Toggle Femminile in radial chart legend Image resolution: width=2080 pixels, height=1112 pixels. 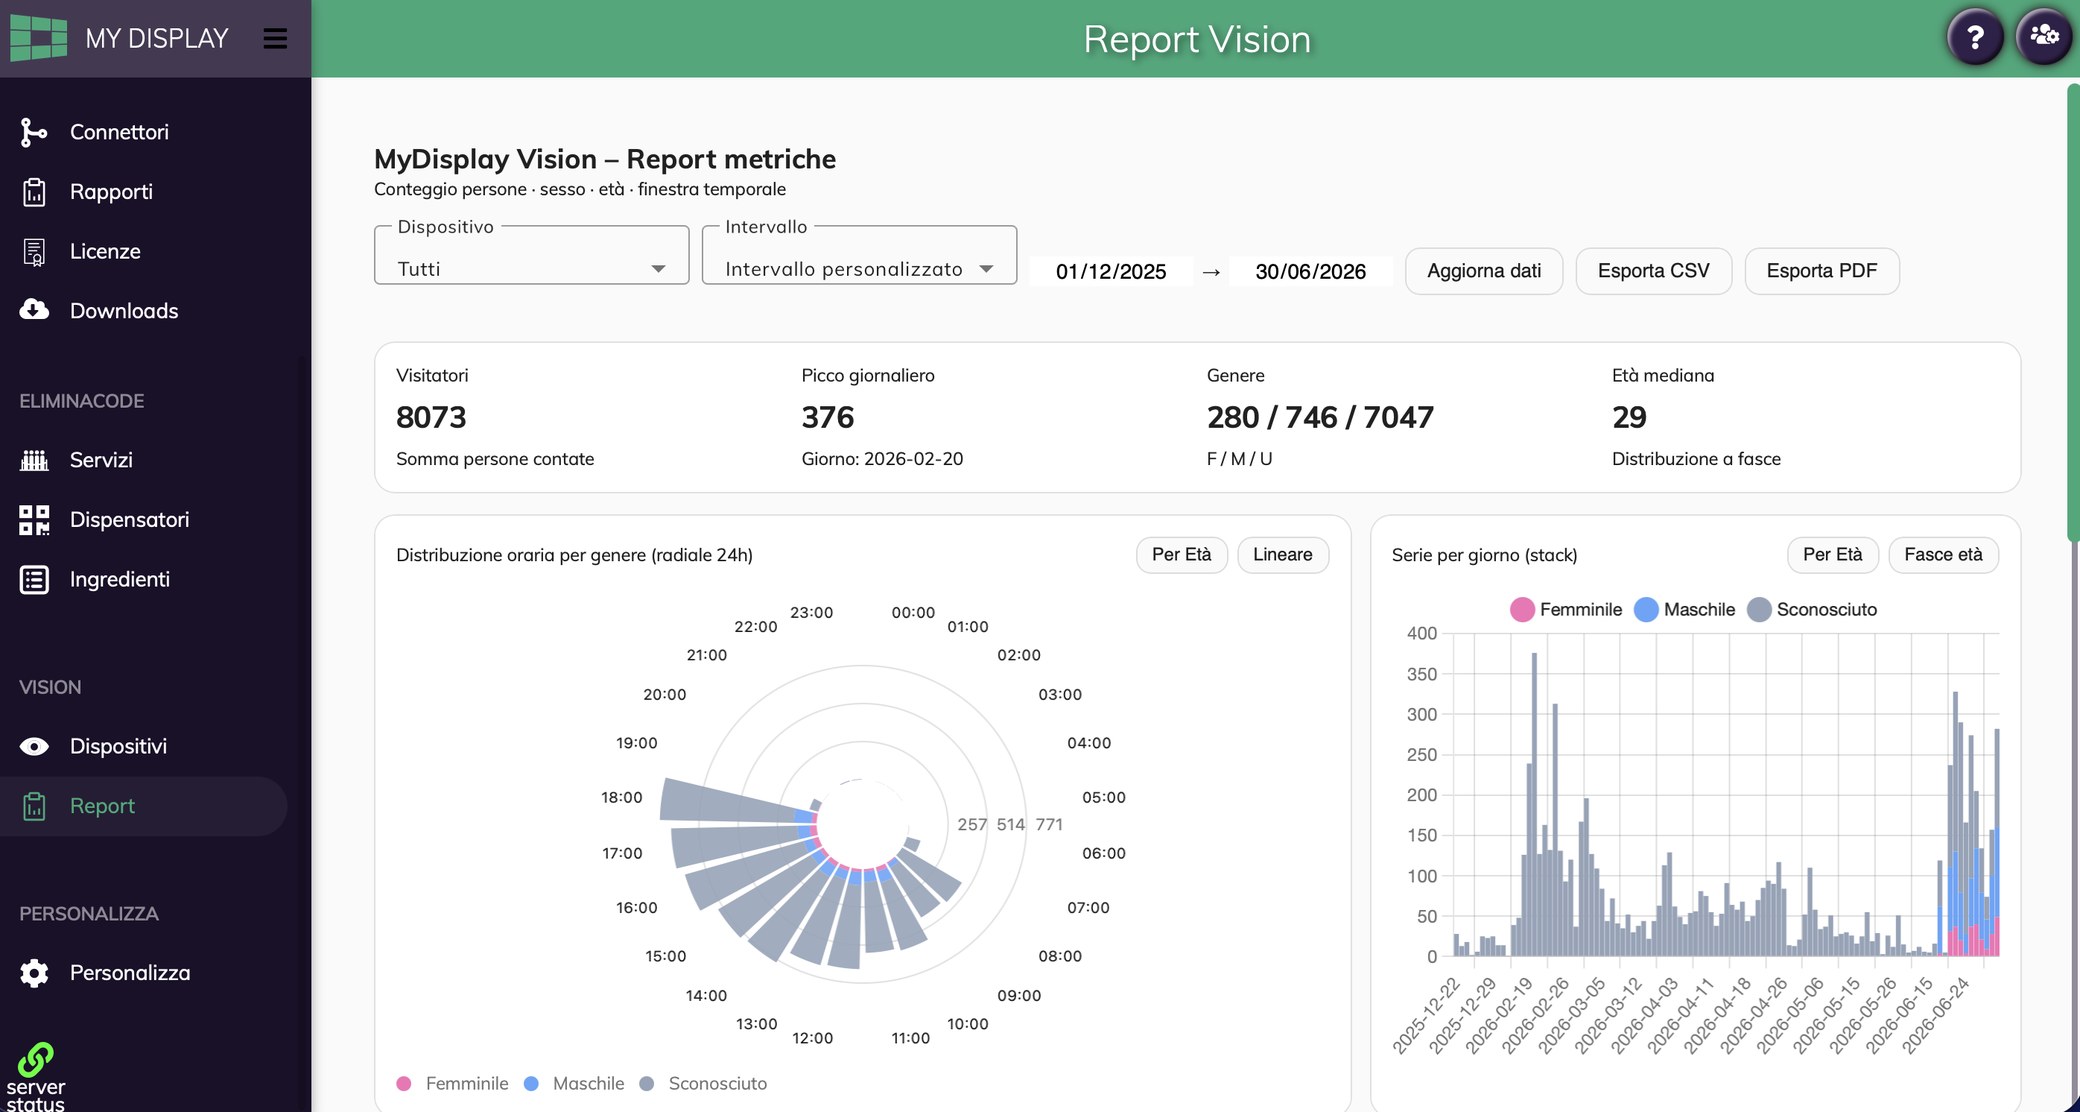click(x=452, y=1084)
